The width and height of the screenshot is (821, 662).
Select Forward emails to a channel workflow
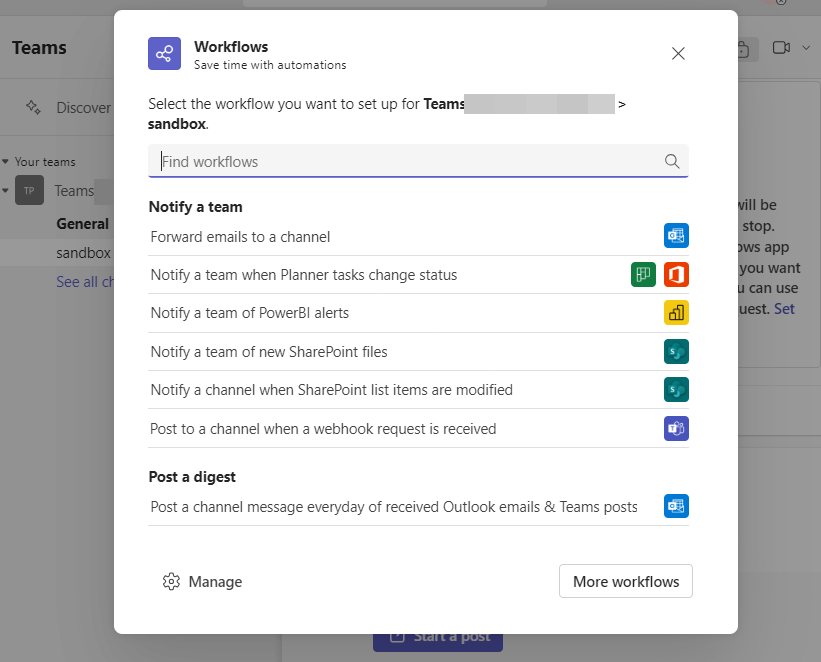[418, 237]
